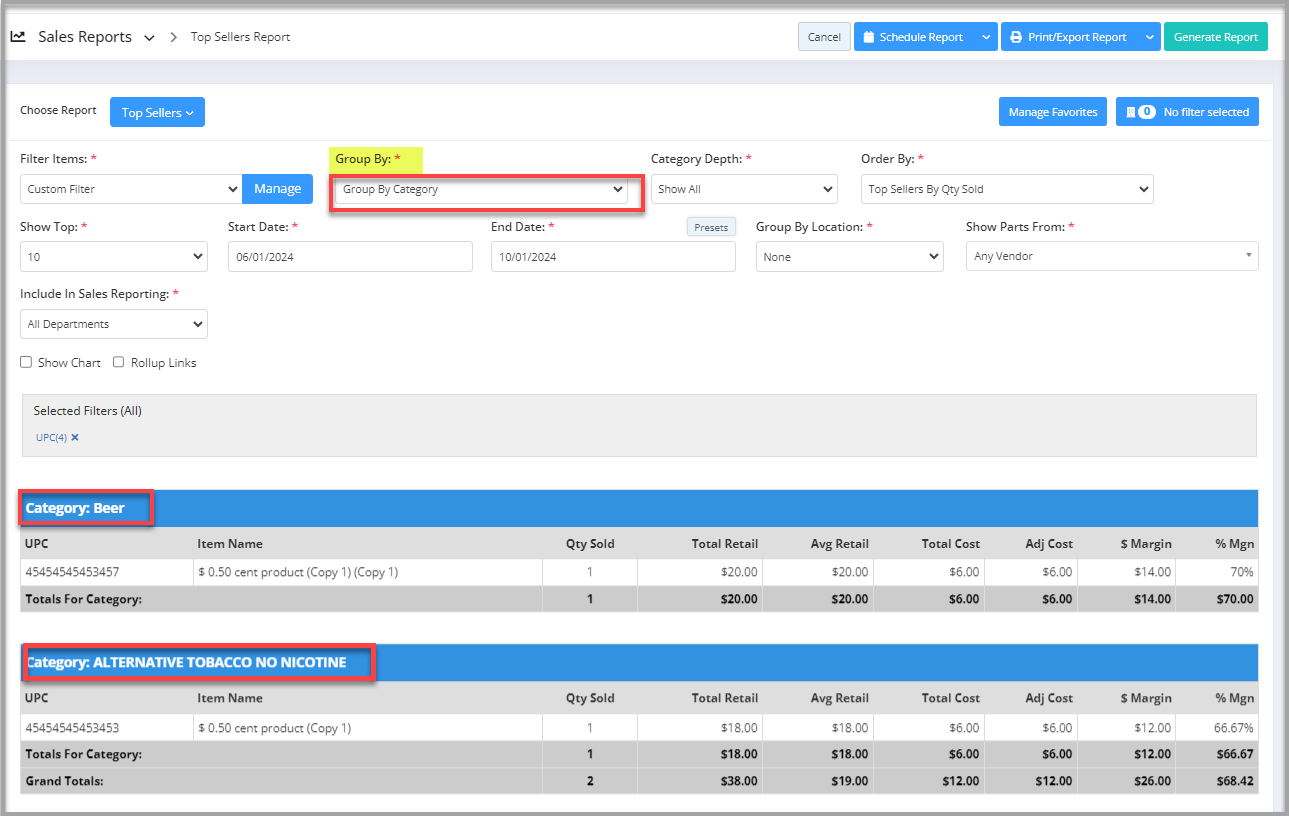The width and height of the screenshot is (1289, 816).
Task: Click the End Date field
Action: click(613, 257)
